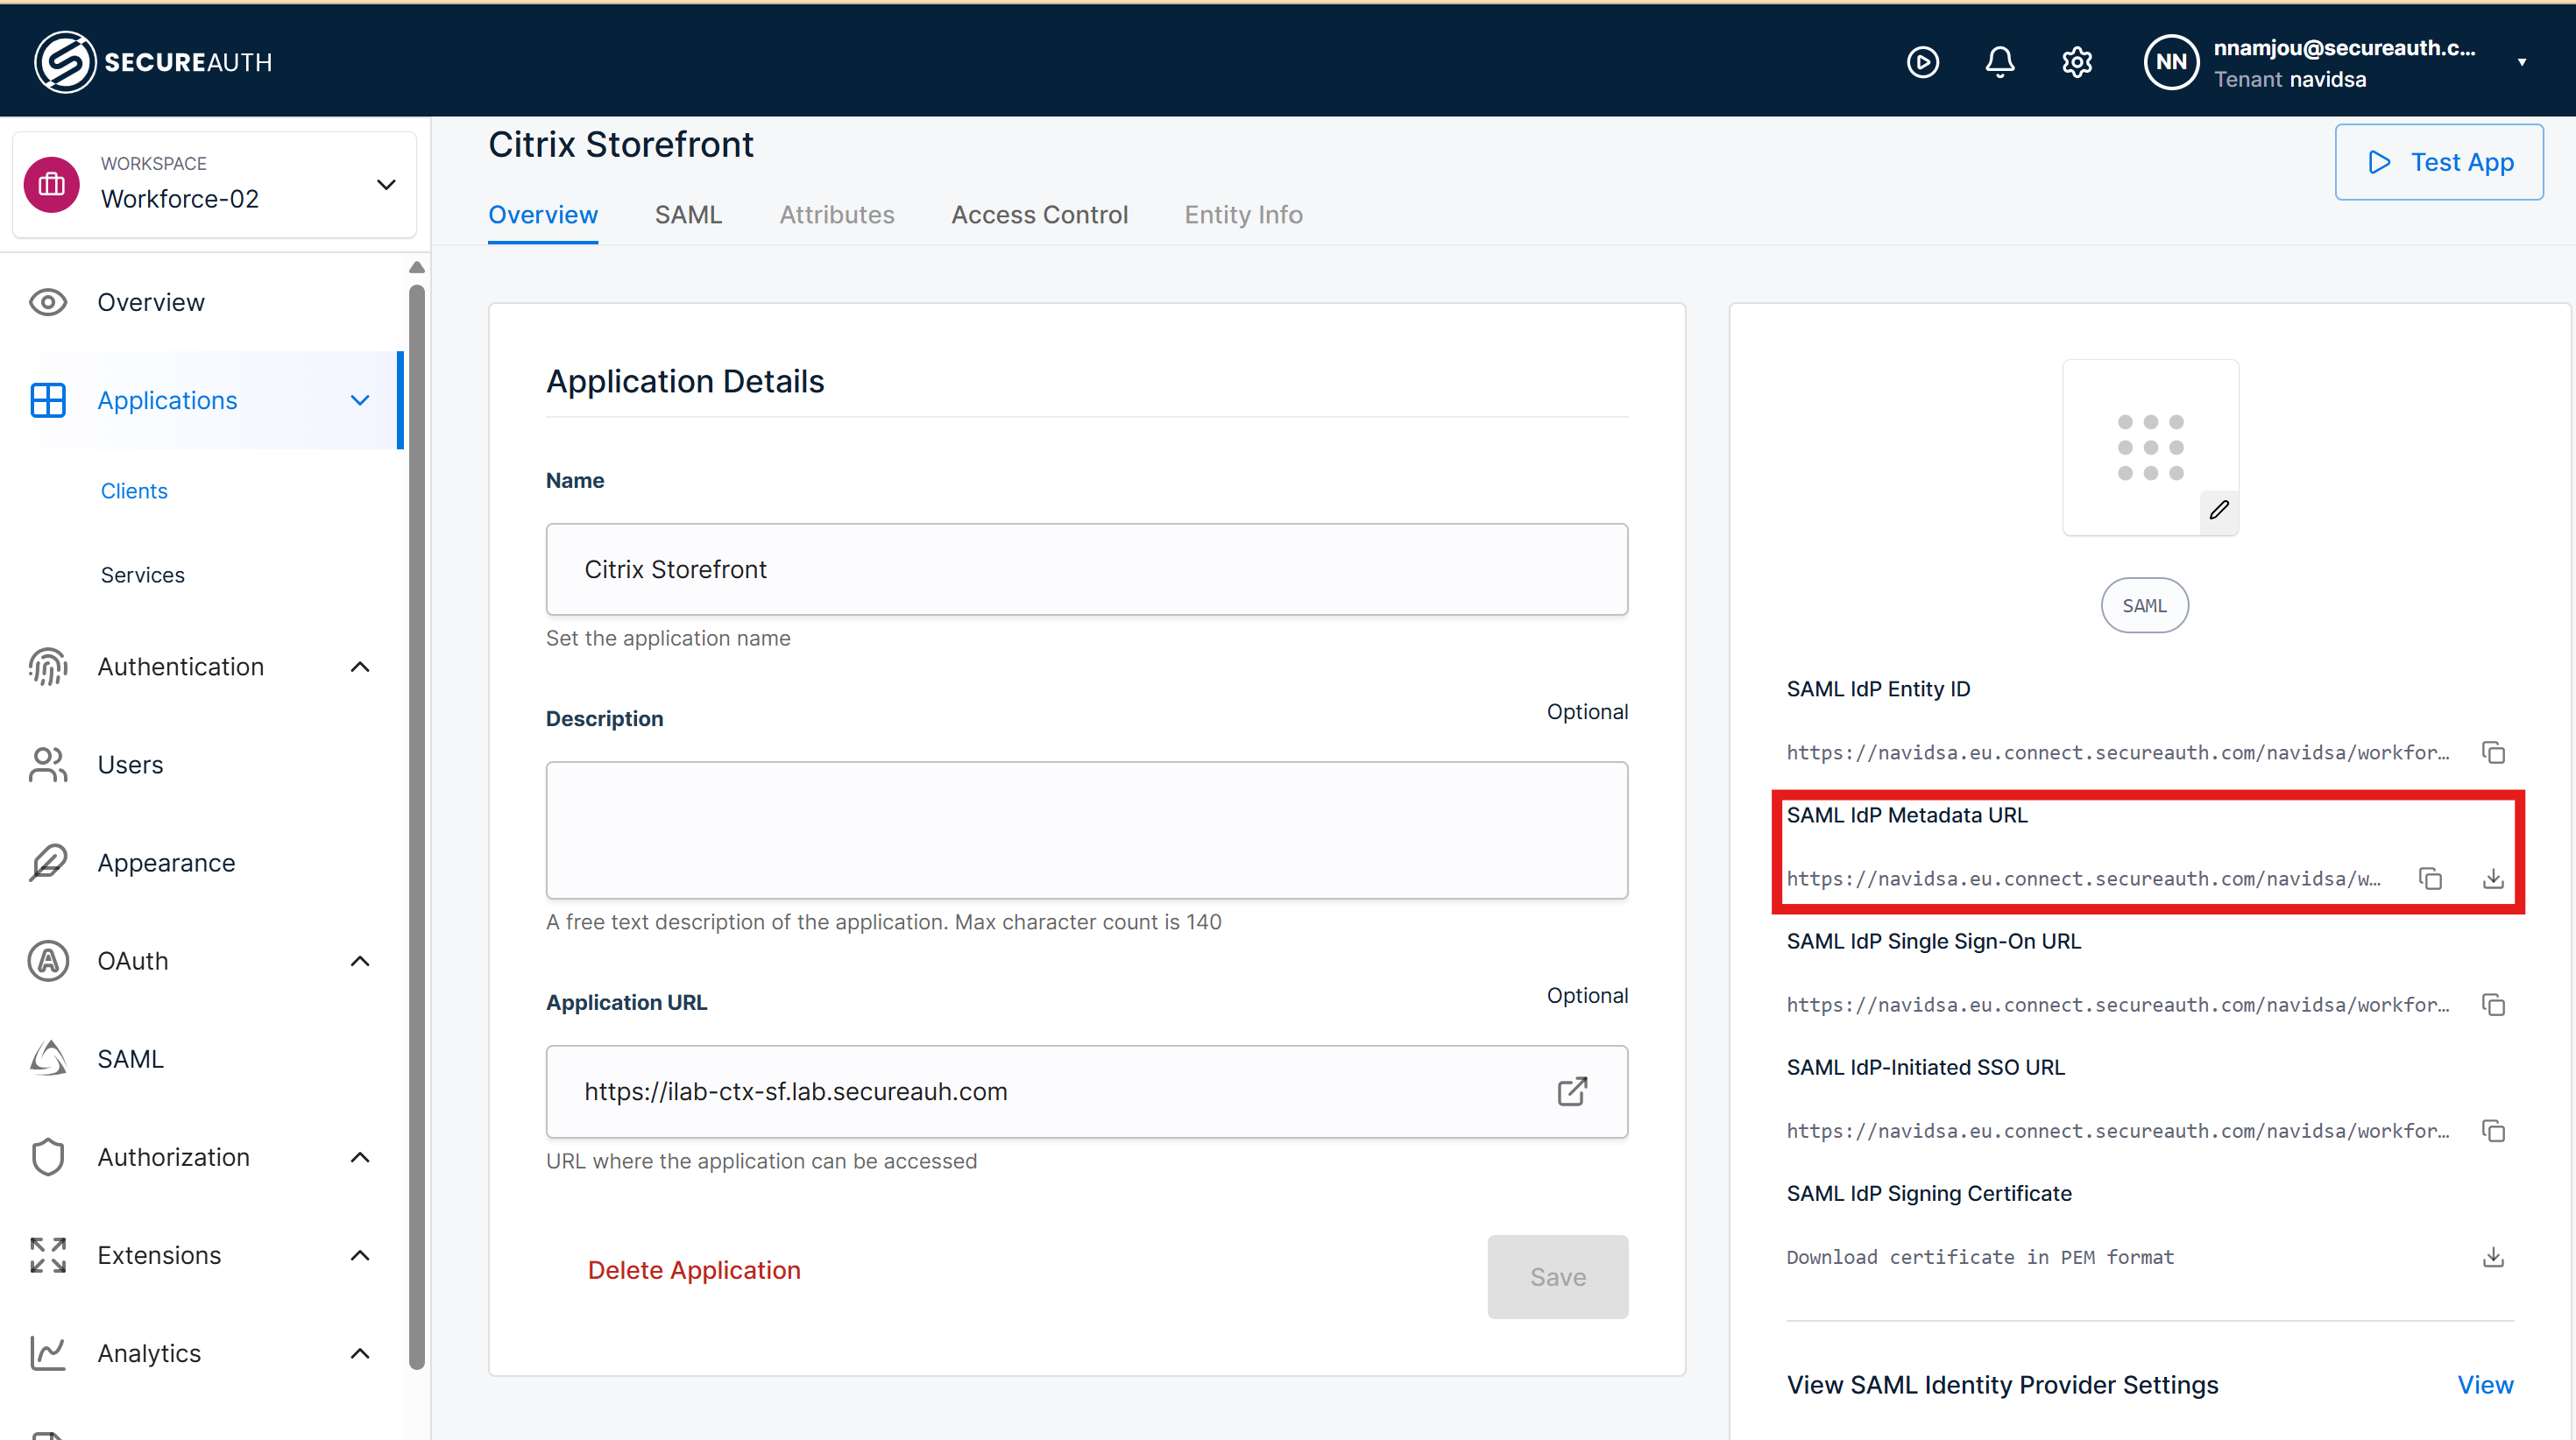2576x1440 pixels.
Task: Focus the Application URL input field
Action: coord(1086,1092)
